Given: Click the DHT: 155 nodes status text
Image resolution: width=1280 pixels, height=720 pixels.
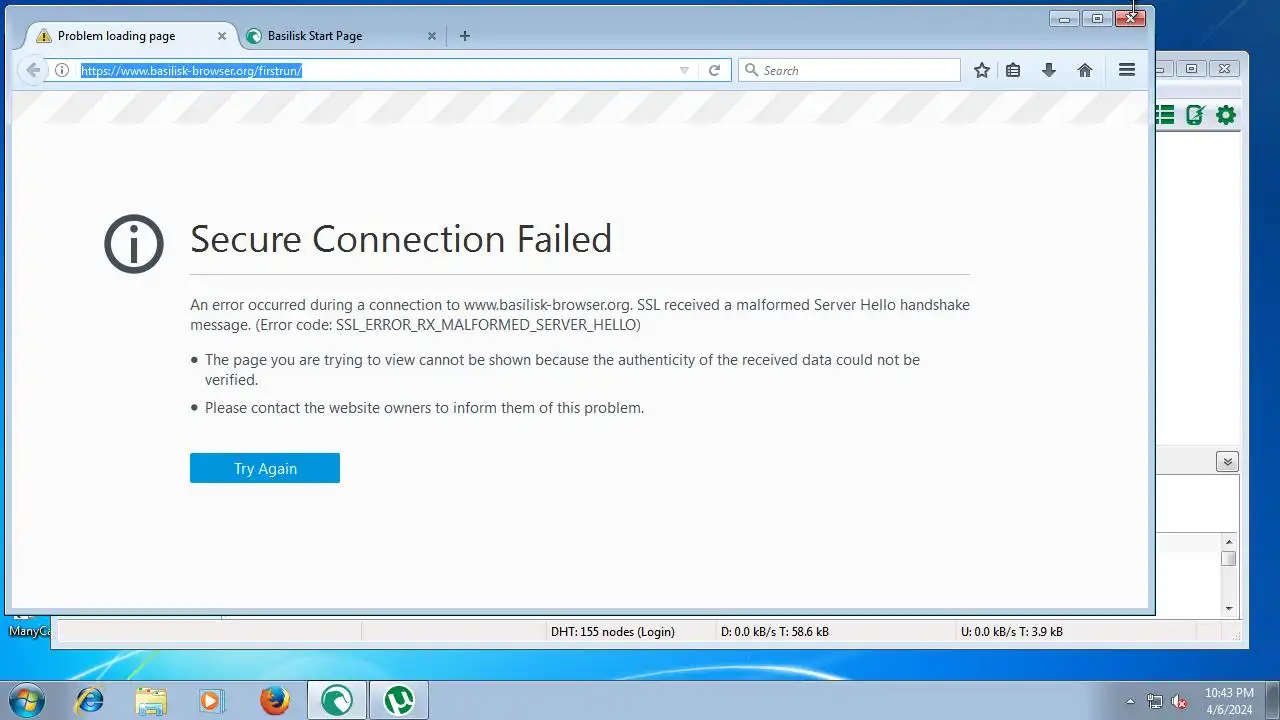Looking at the screenshot, I should 613,632.
